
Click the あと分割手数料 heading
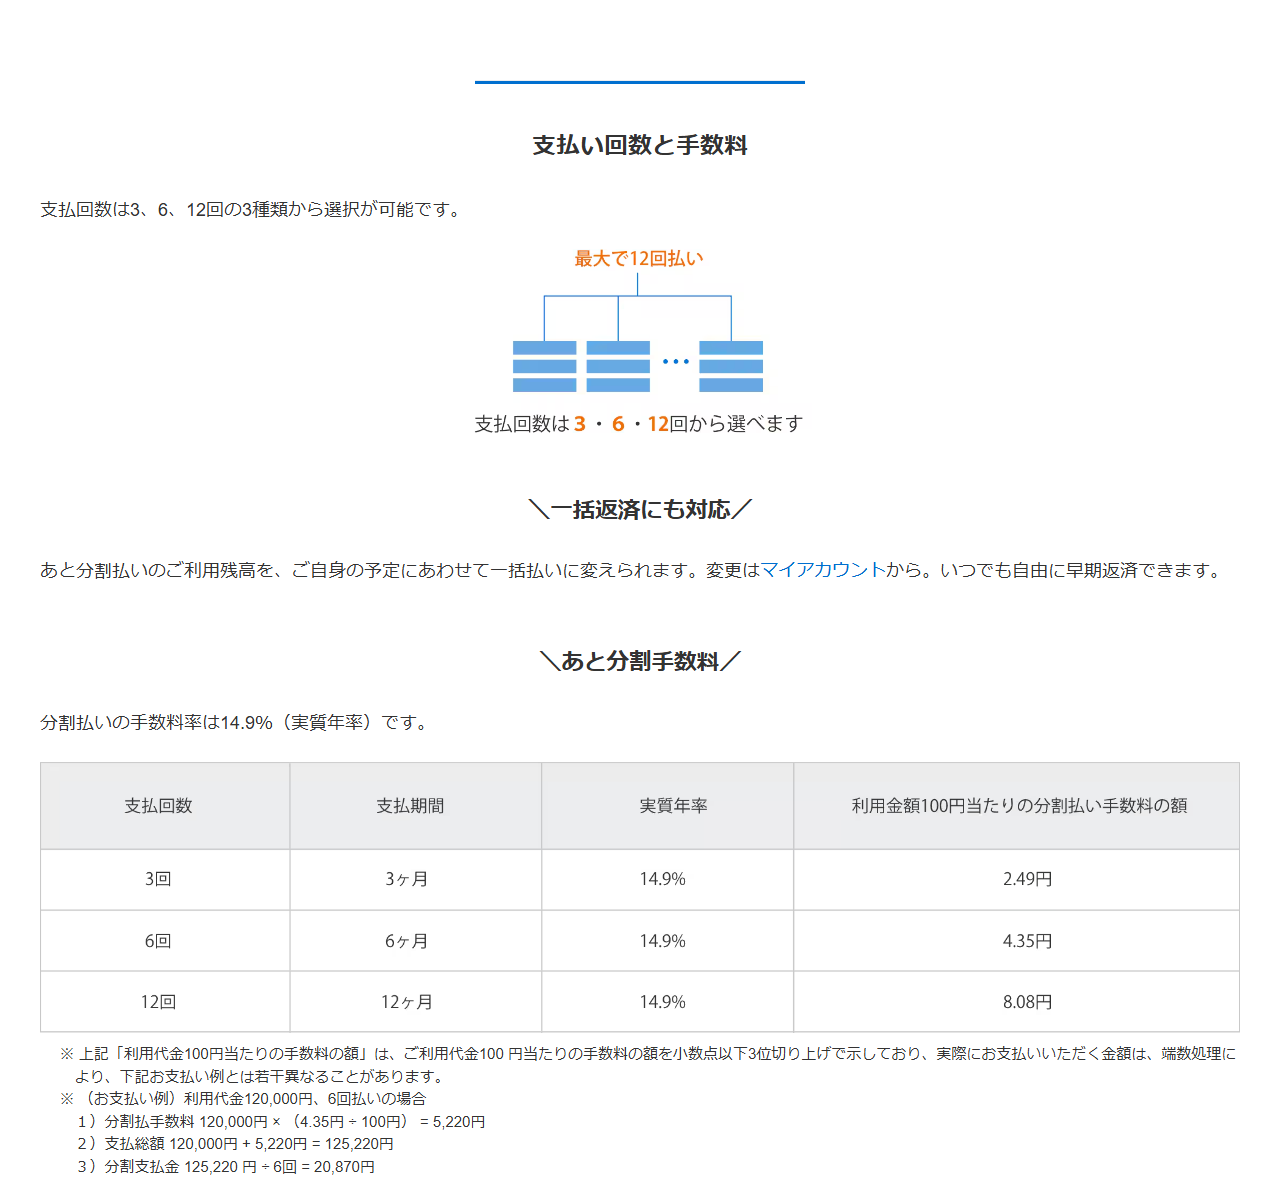click(640, 661)
